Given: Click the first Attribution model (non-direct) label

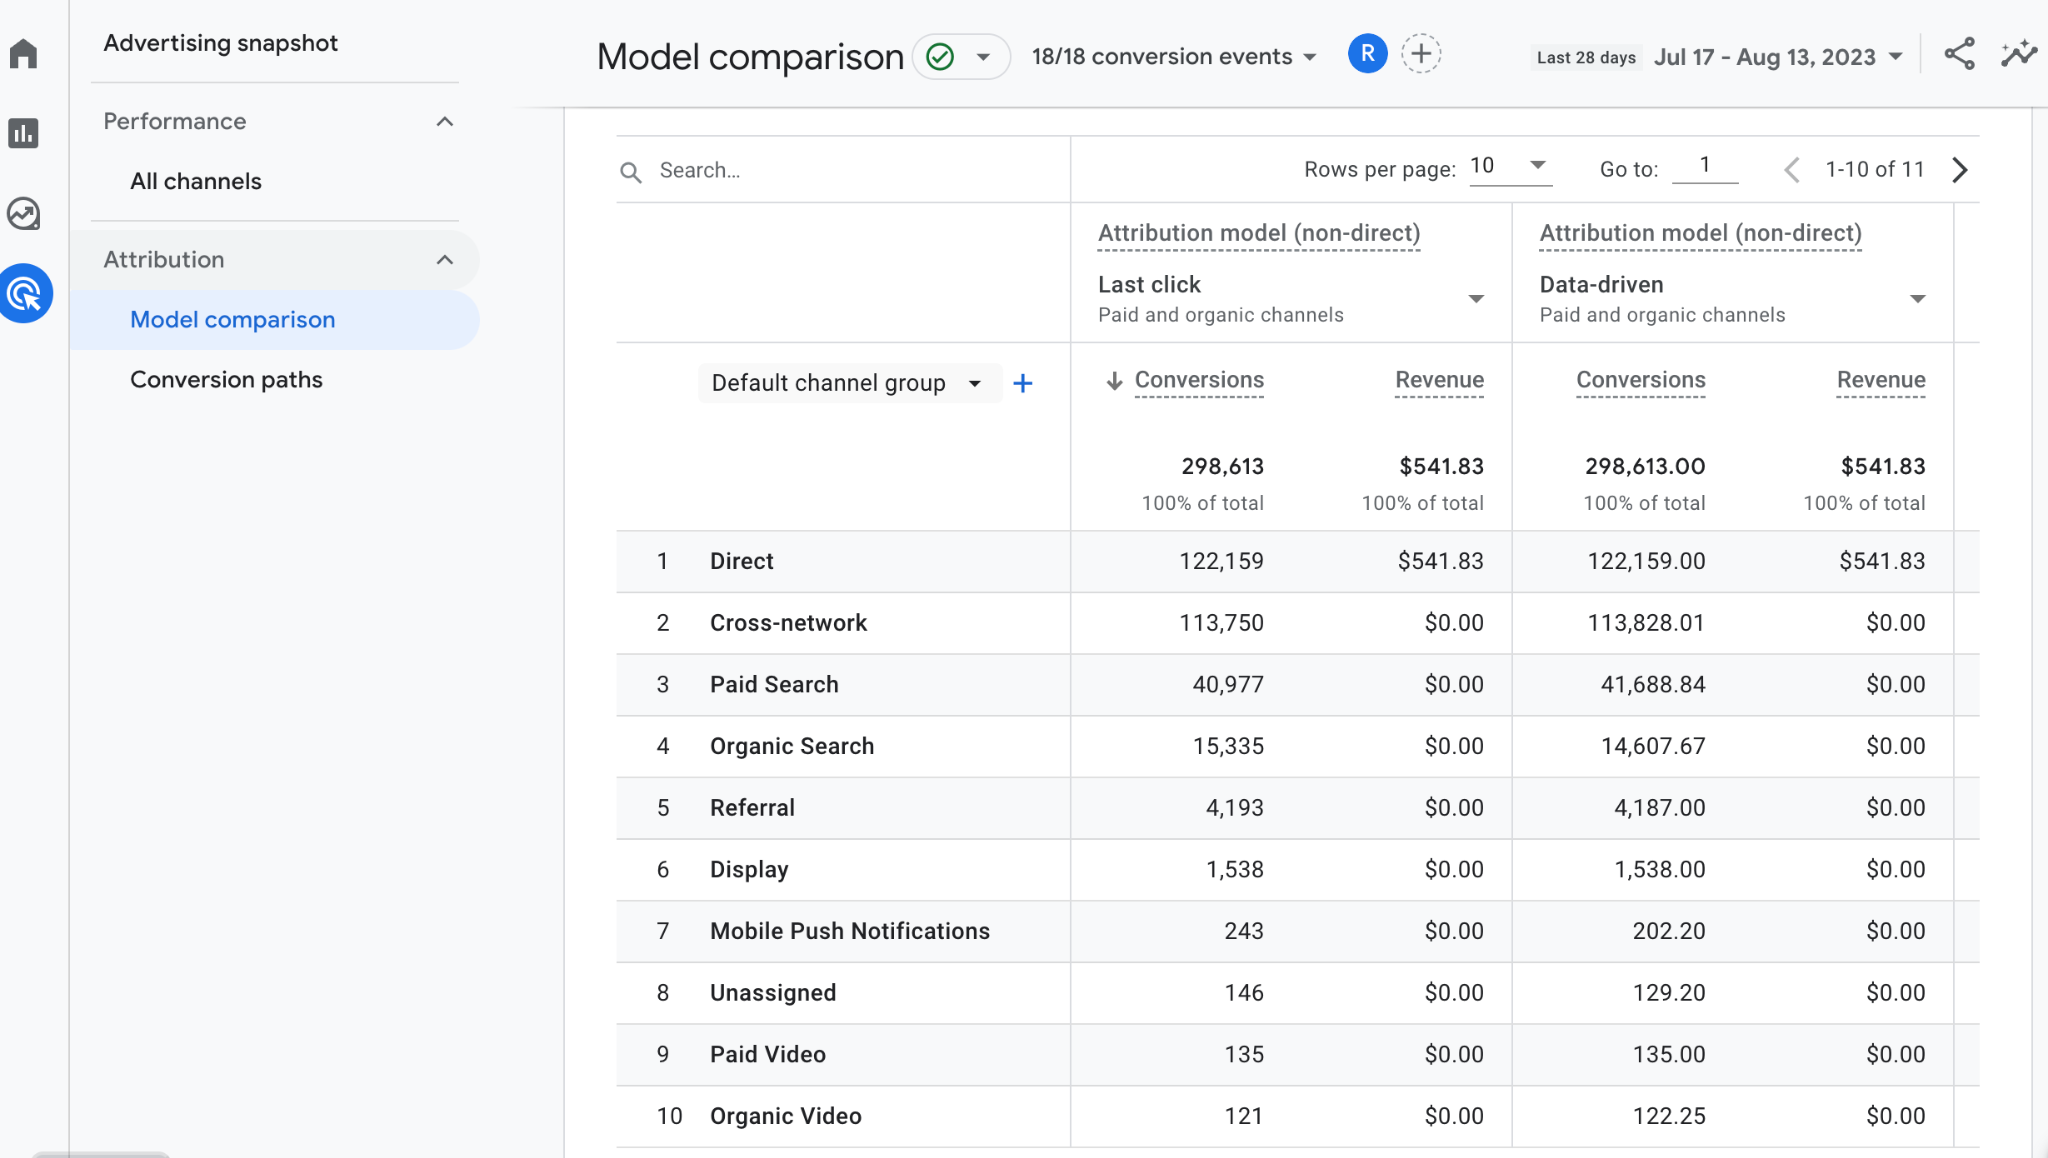Looking at the screenshot, I should [x=1259, y=233].
